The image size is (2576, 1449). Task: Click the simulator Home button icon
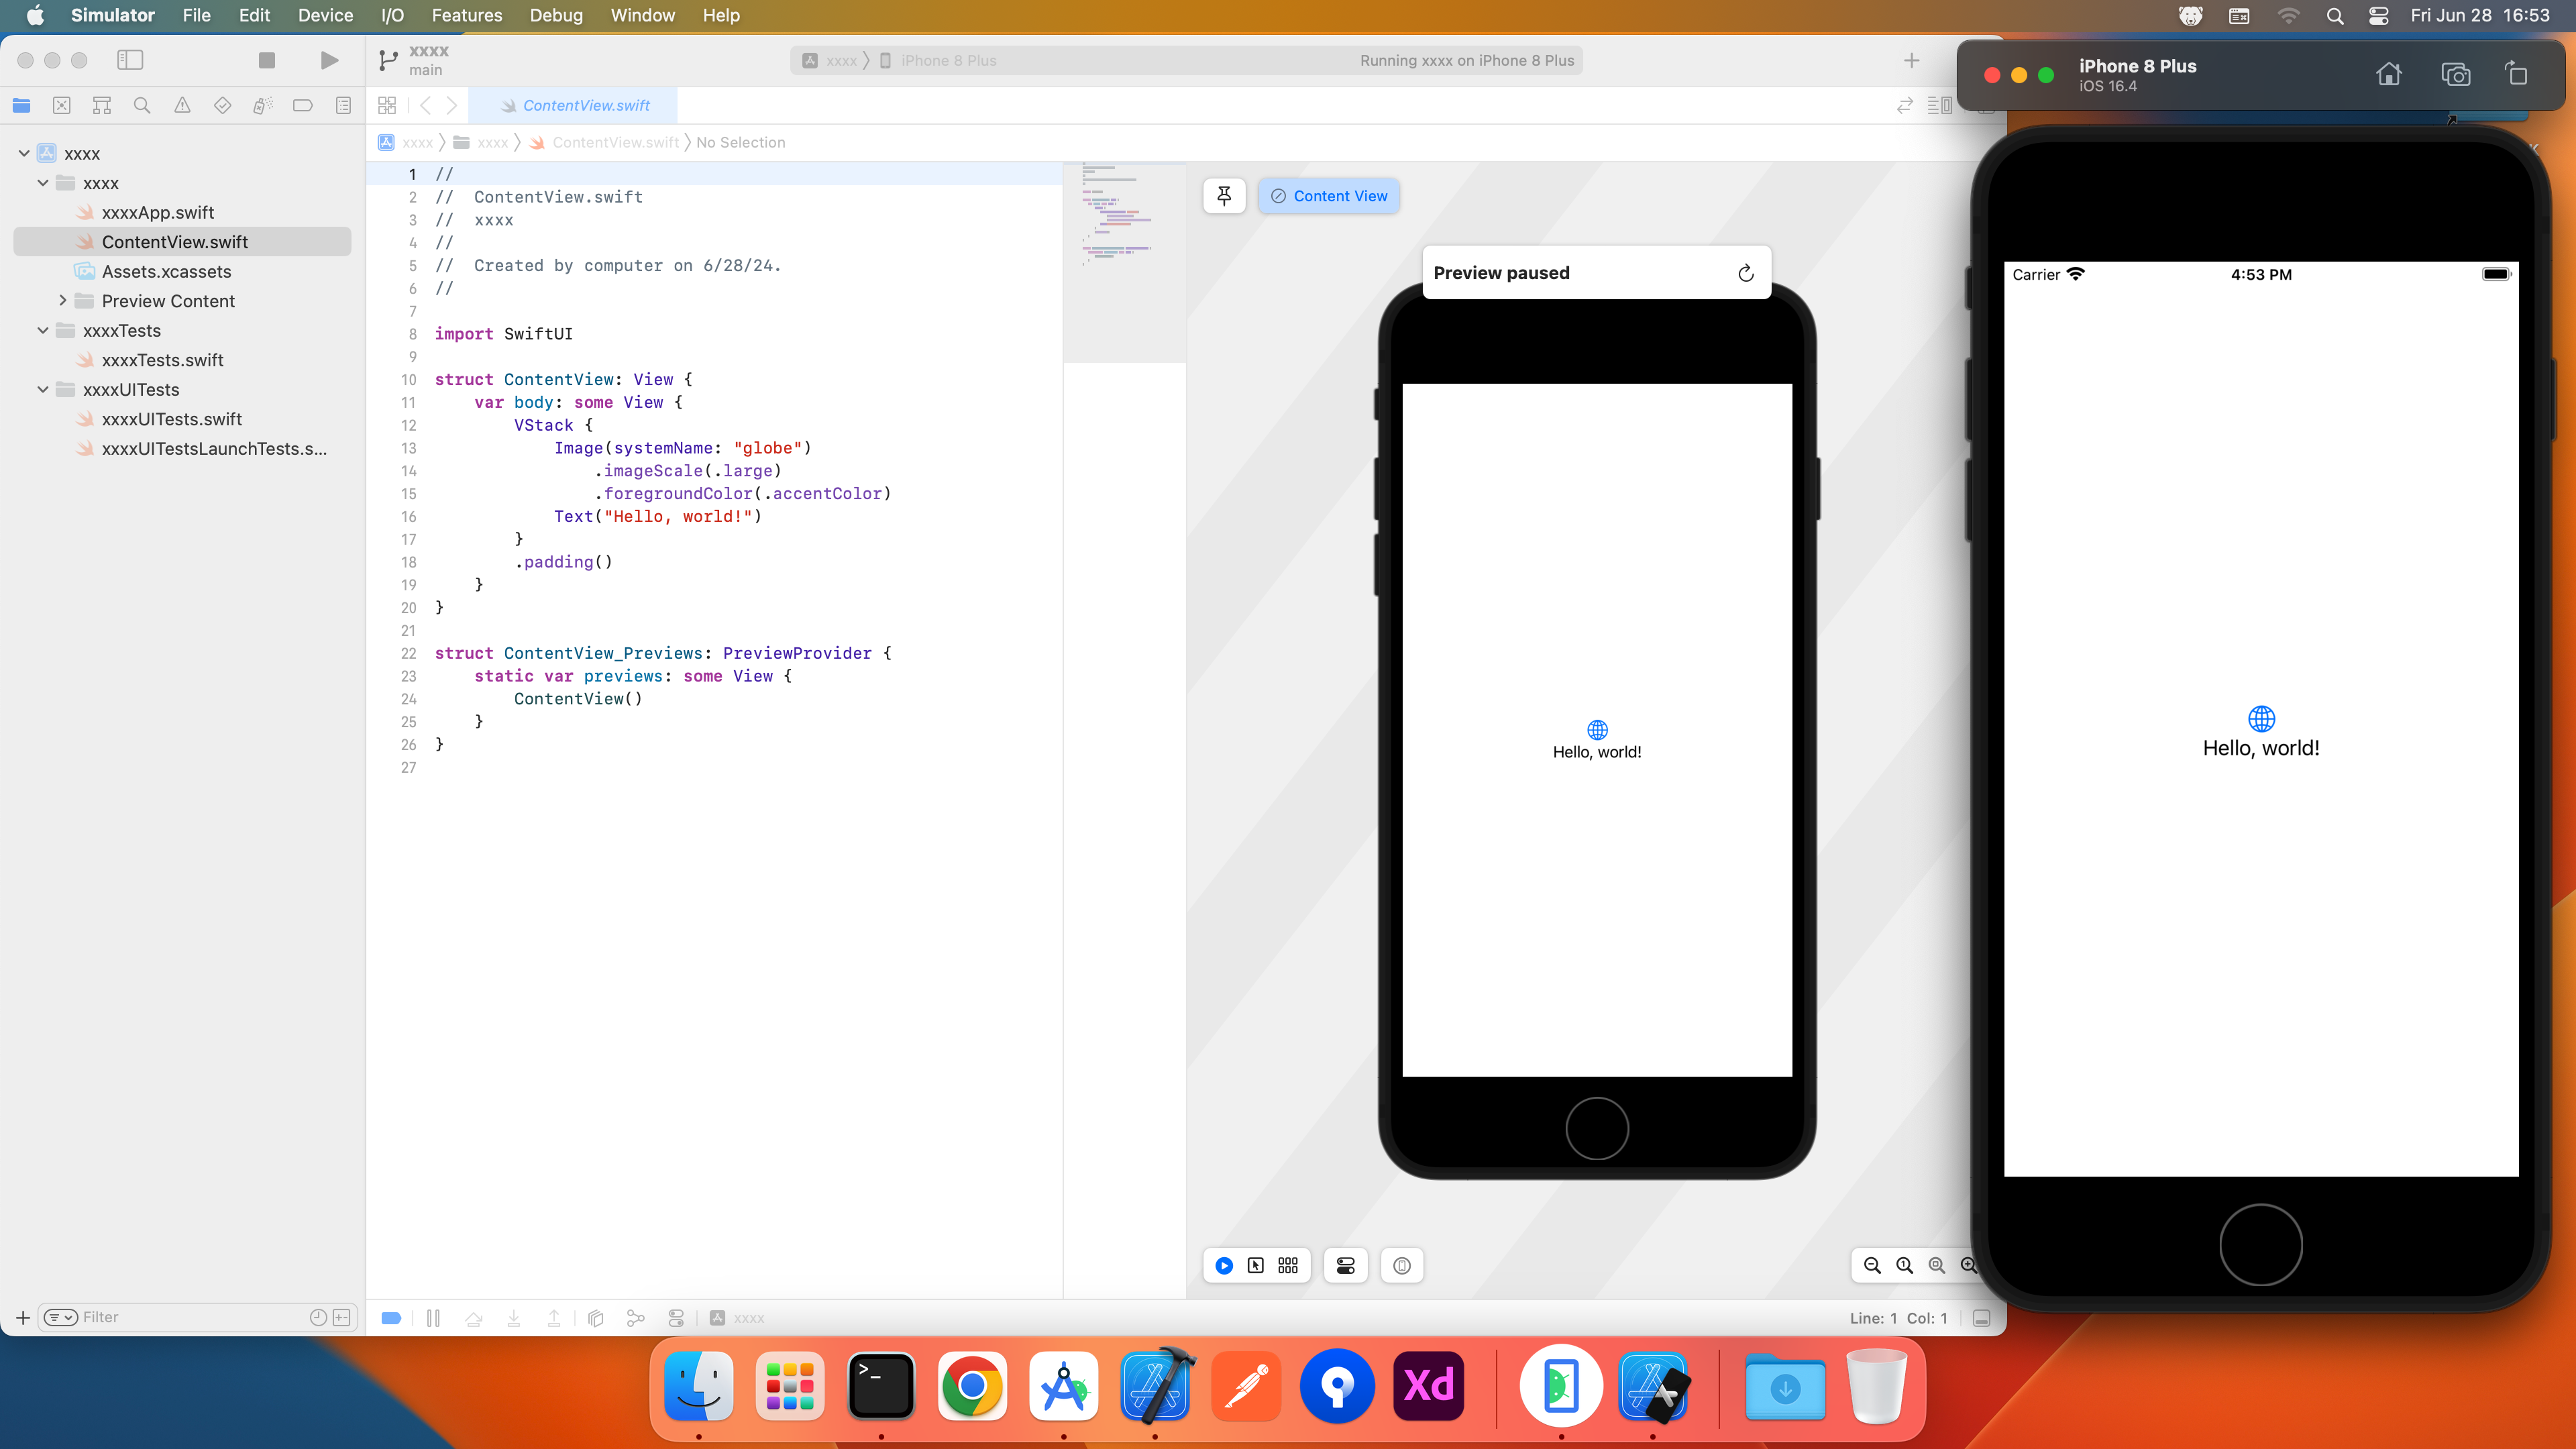2389,74
